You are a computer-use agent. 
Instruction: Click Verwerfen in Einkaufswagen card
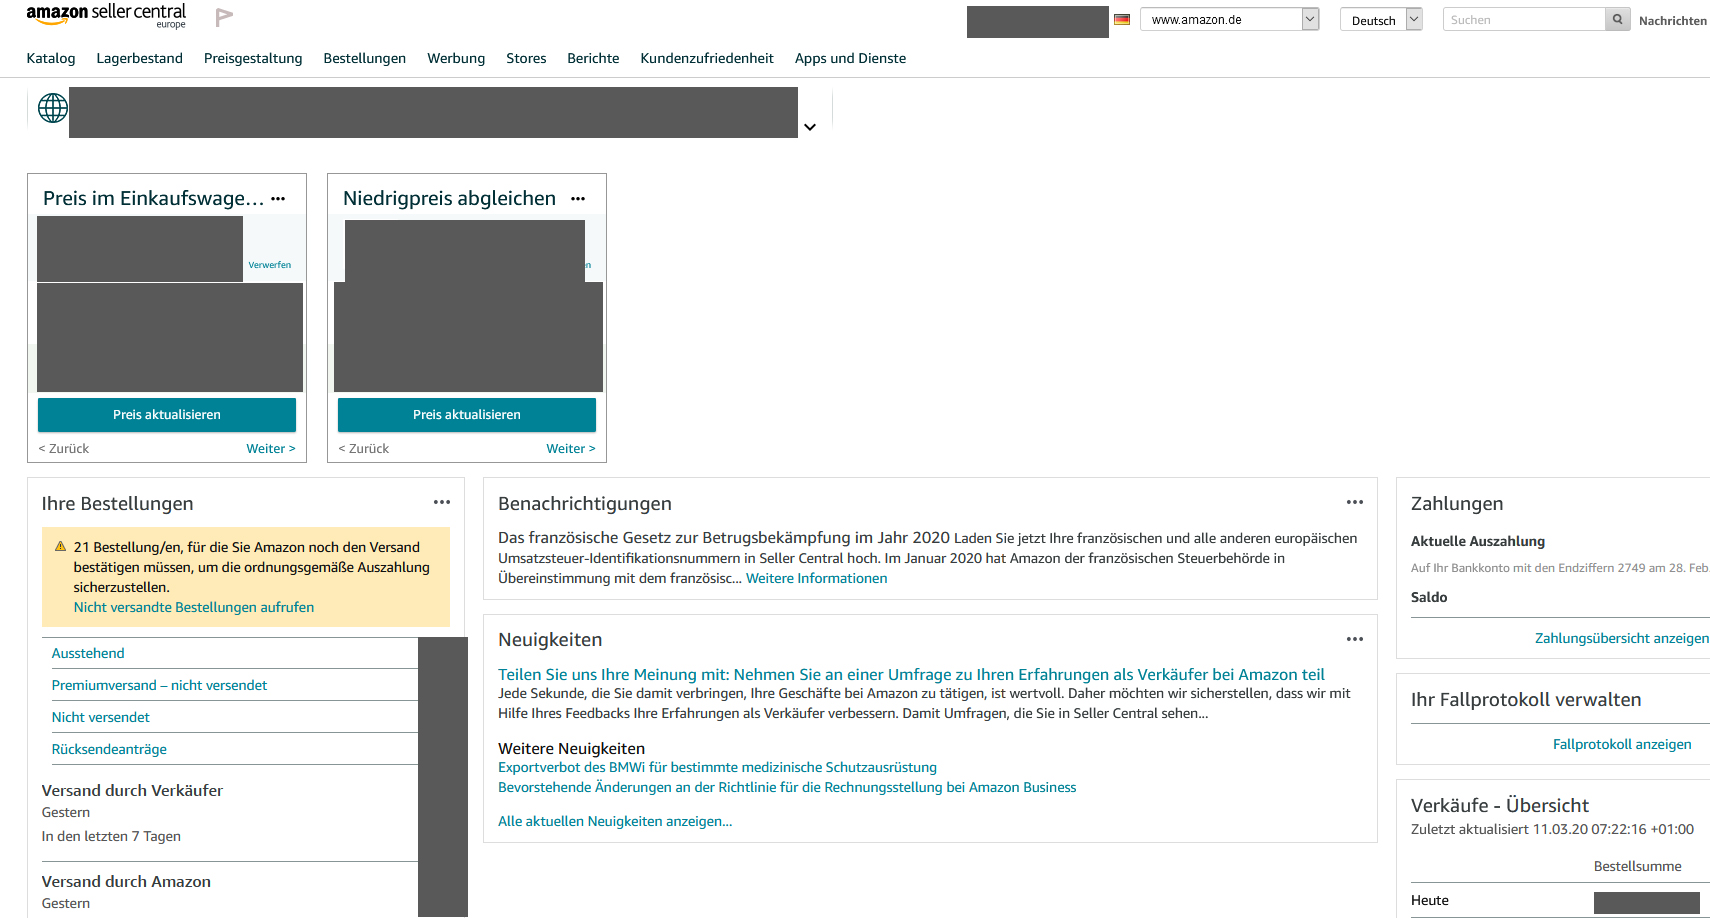[x=270, y=265]
